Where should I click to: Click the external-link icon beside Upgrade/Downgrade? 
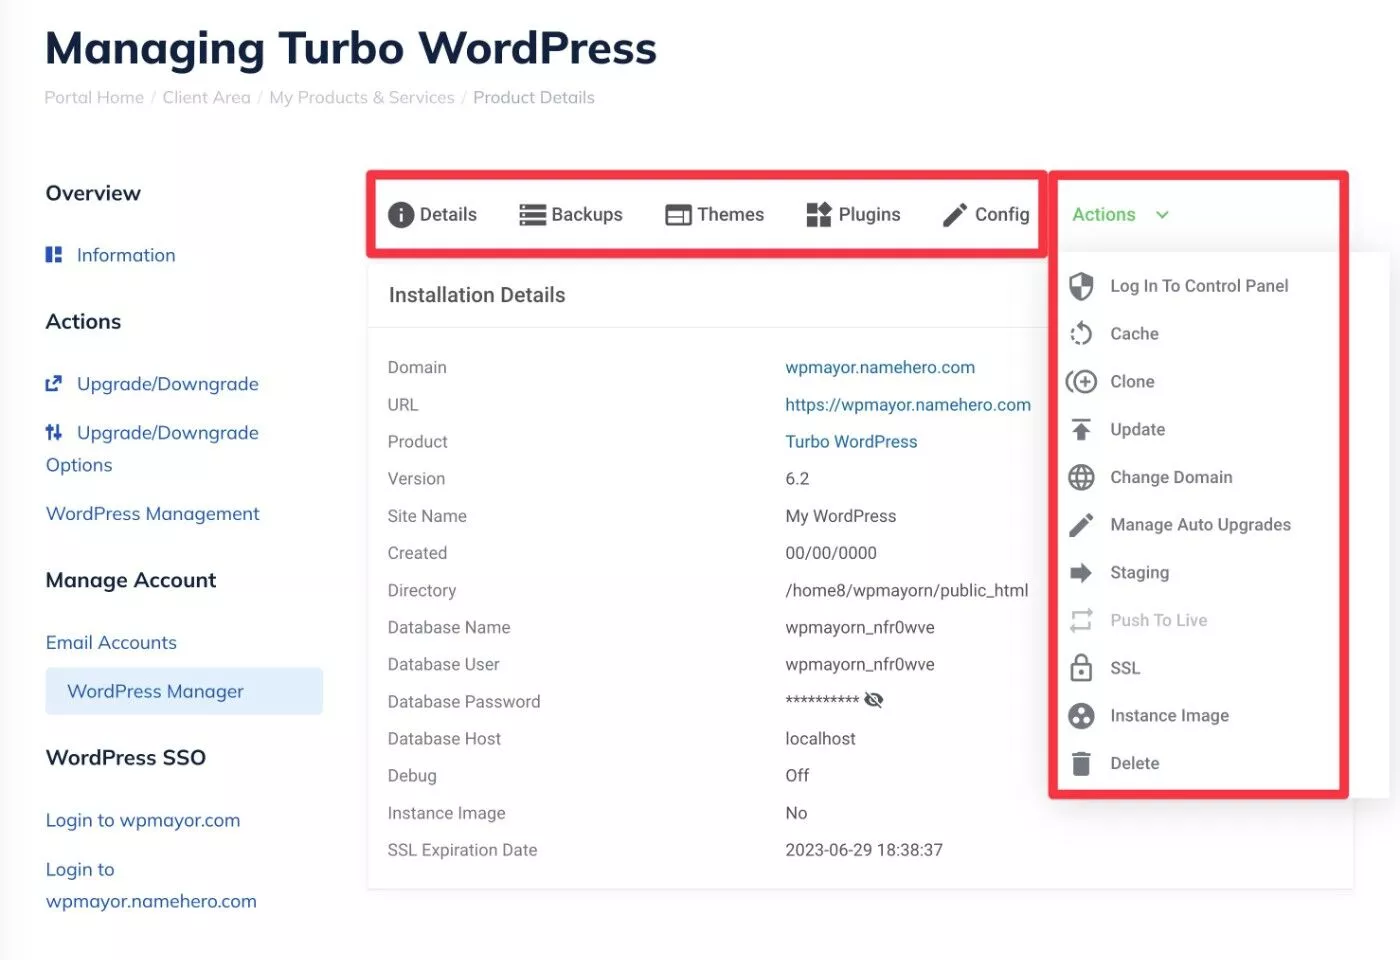pyautogui.click(x=54, y=384)
